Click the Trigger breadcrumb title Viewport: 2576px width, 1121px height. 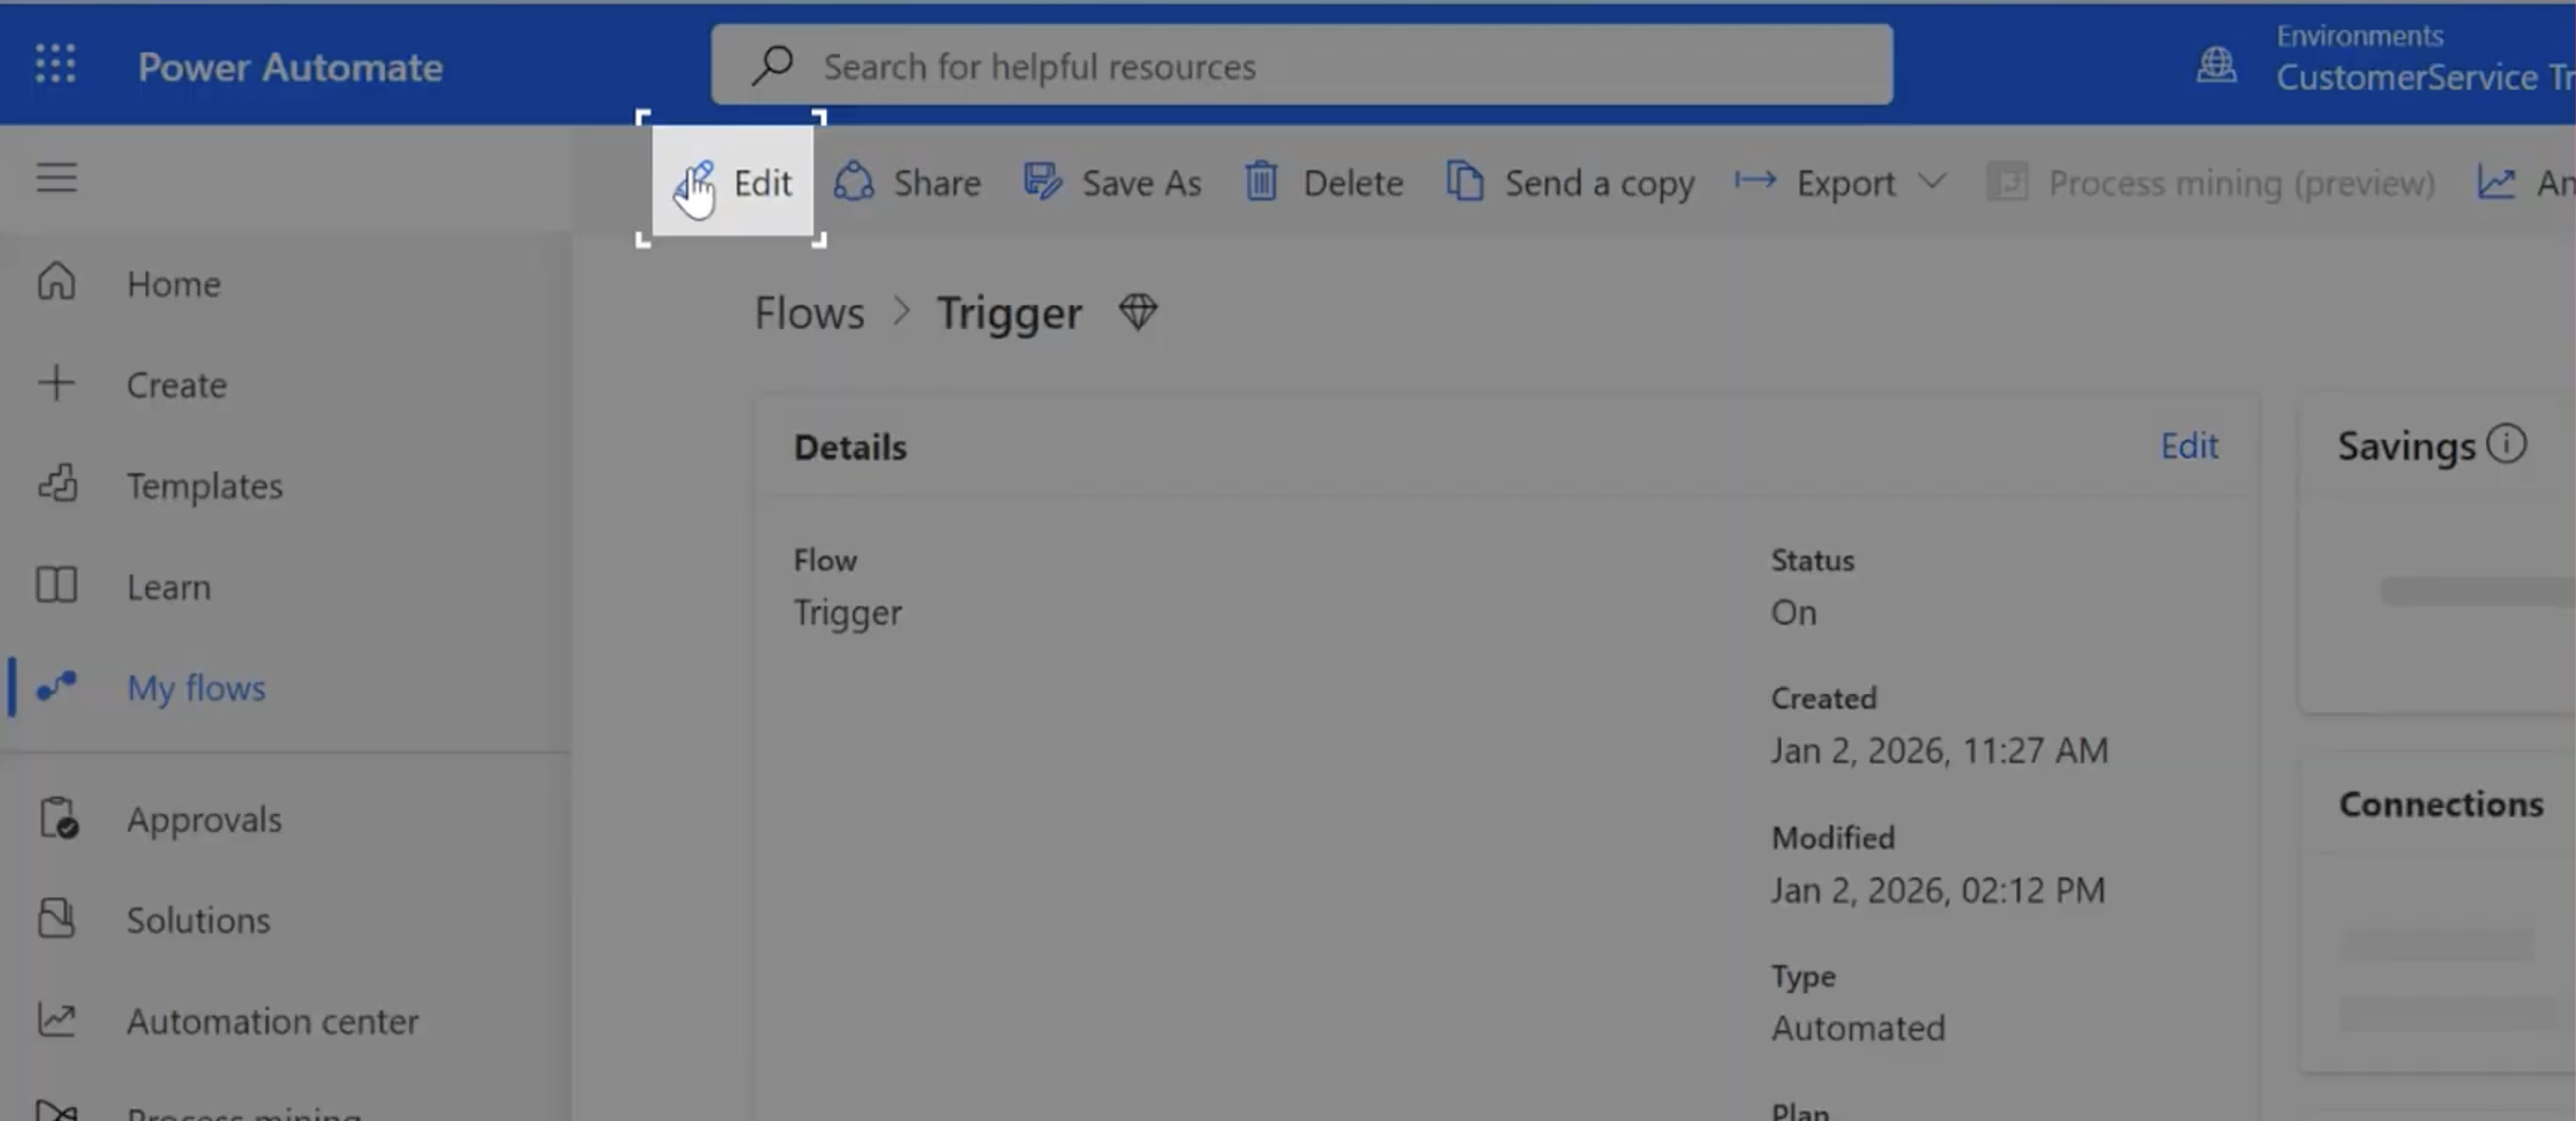1009,313
